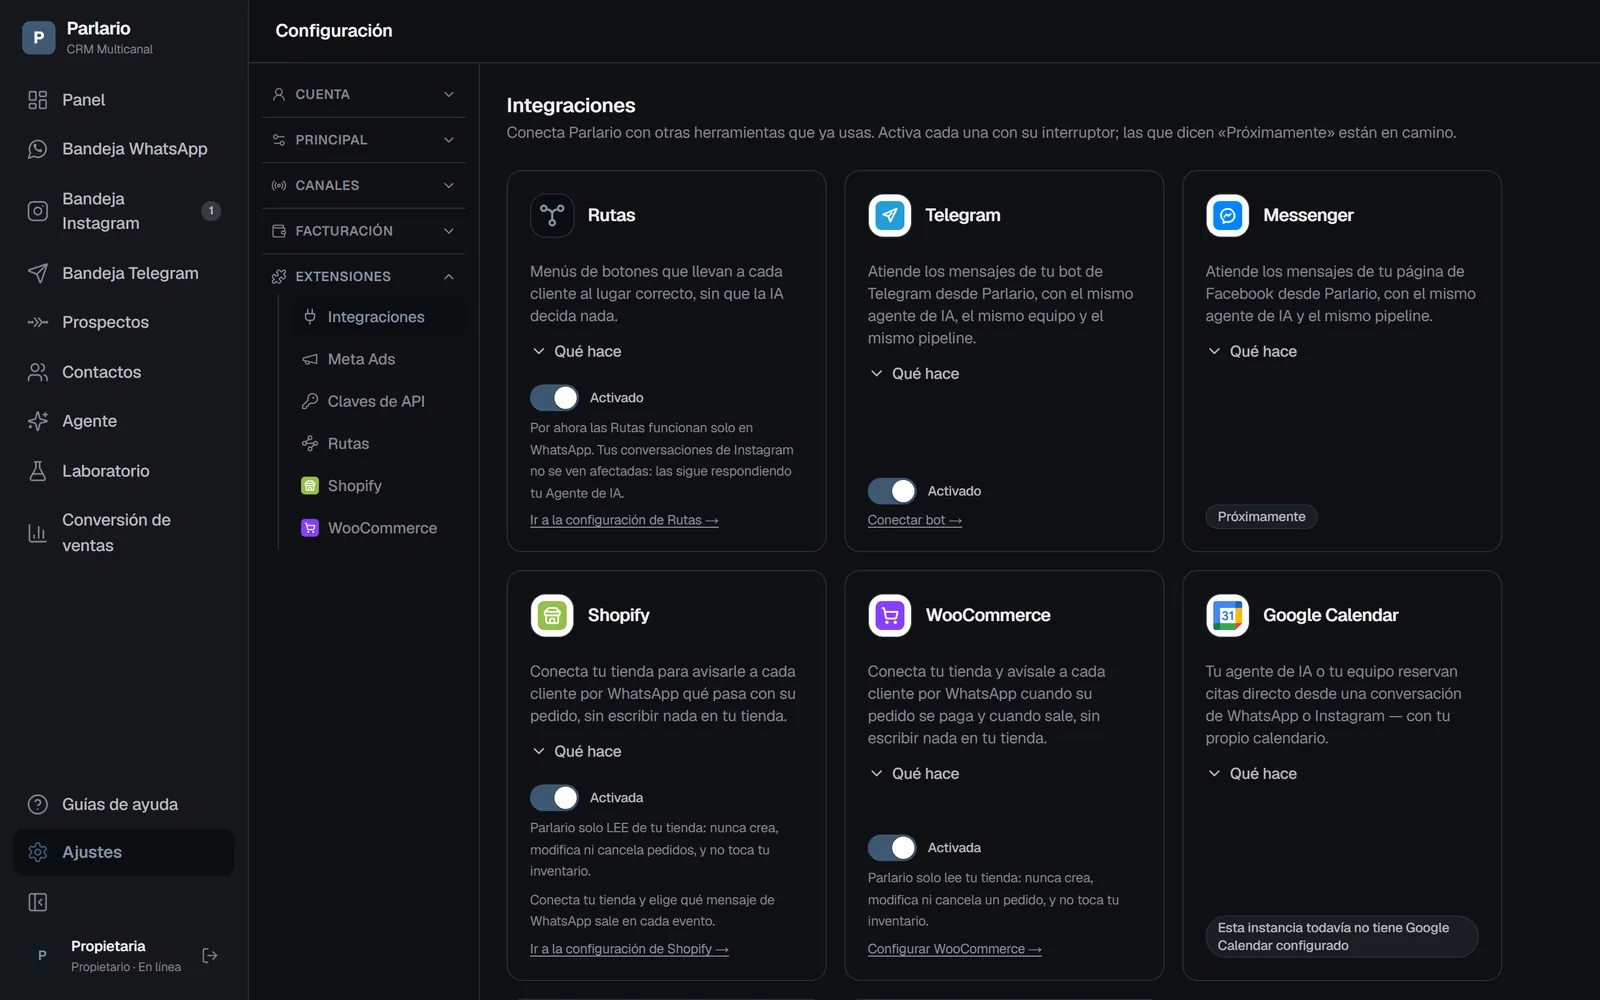Image resolution: width=1600 pixels, height=1000 pixels.
Task: Expand 'Qué hace' in the WooCommerce card
Action: [915, 774]
